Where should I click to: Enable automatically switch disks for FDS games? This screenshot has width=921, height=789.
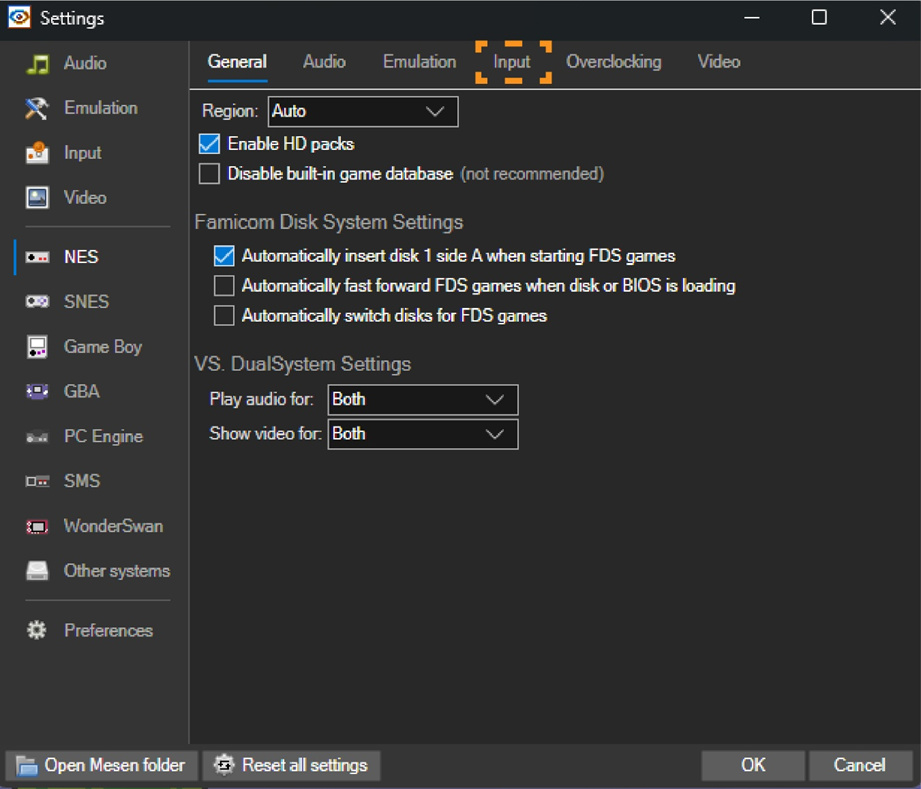pyautogui.click(x=224, y=316)
